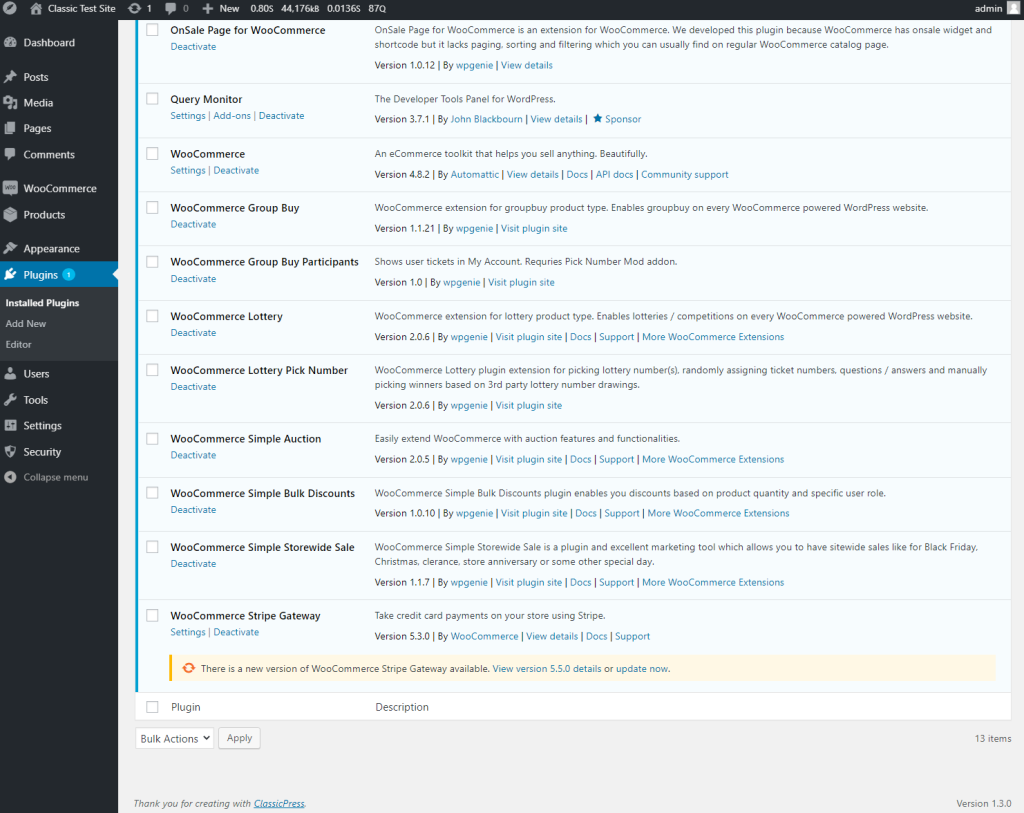Screen dimensions: 1024x813
Task: Open Query Monitor Add-ons link
Action: [232, 116]
